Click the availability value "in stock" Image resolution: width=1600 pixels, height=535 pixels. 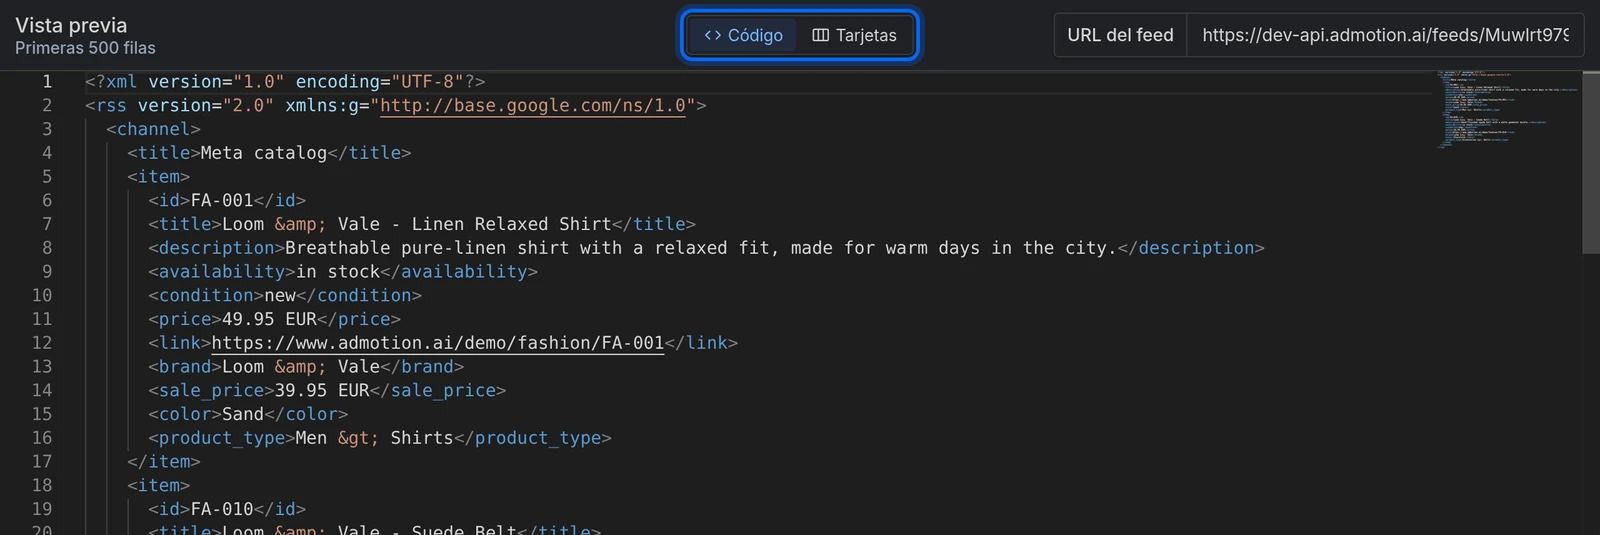tap(338, 272)
